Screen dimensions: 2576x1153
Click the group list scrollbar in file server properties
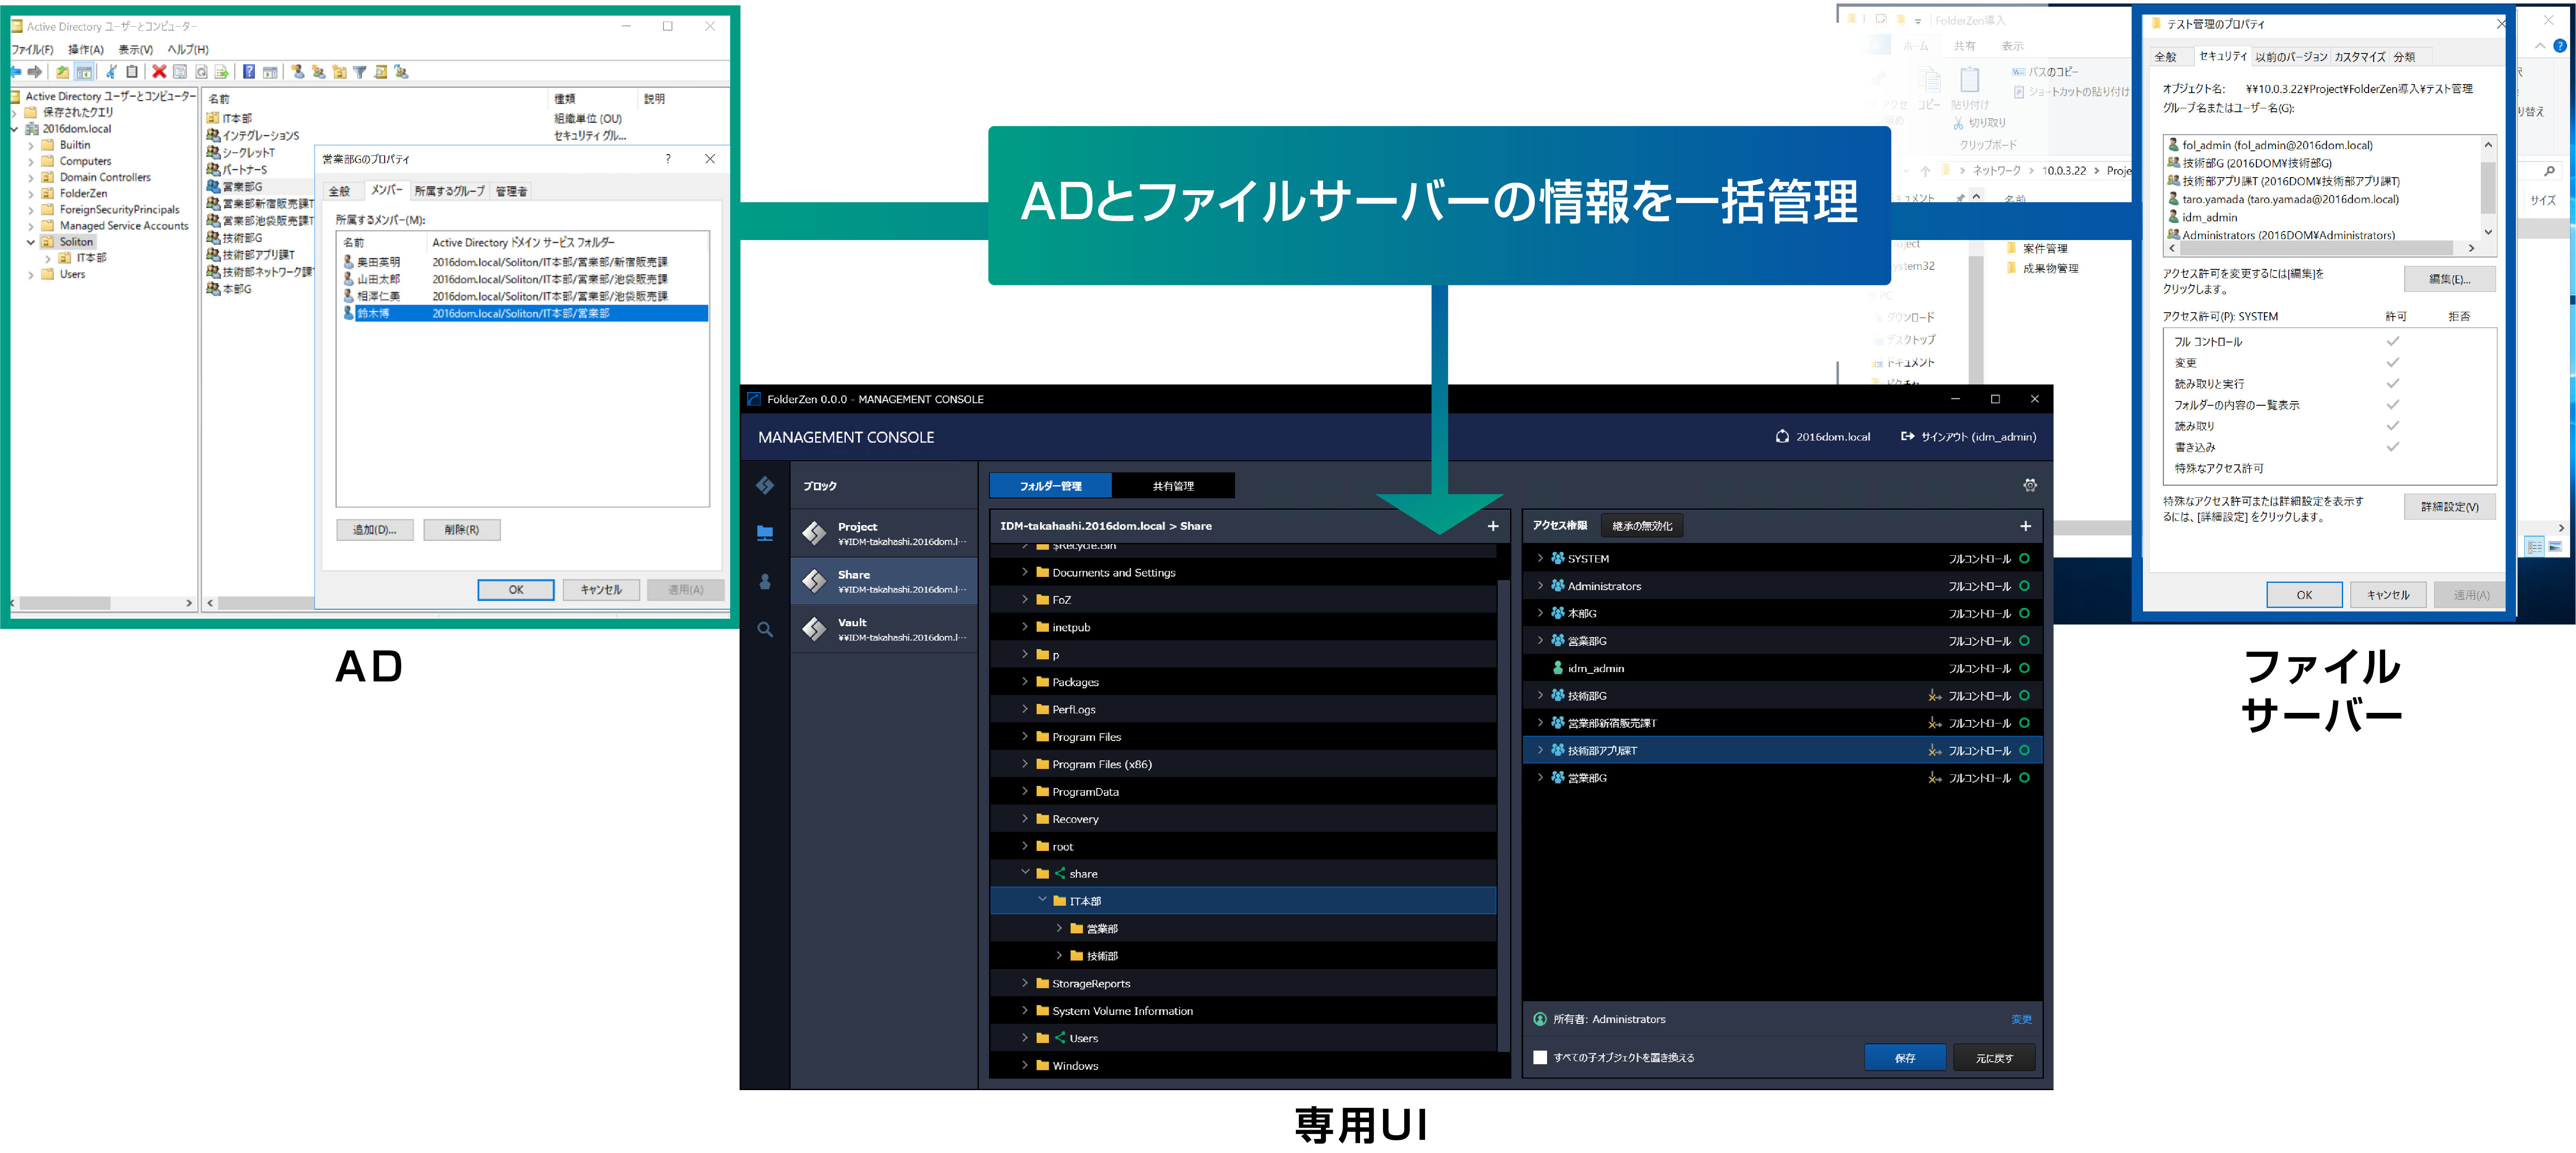pos(2488,189)
